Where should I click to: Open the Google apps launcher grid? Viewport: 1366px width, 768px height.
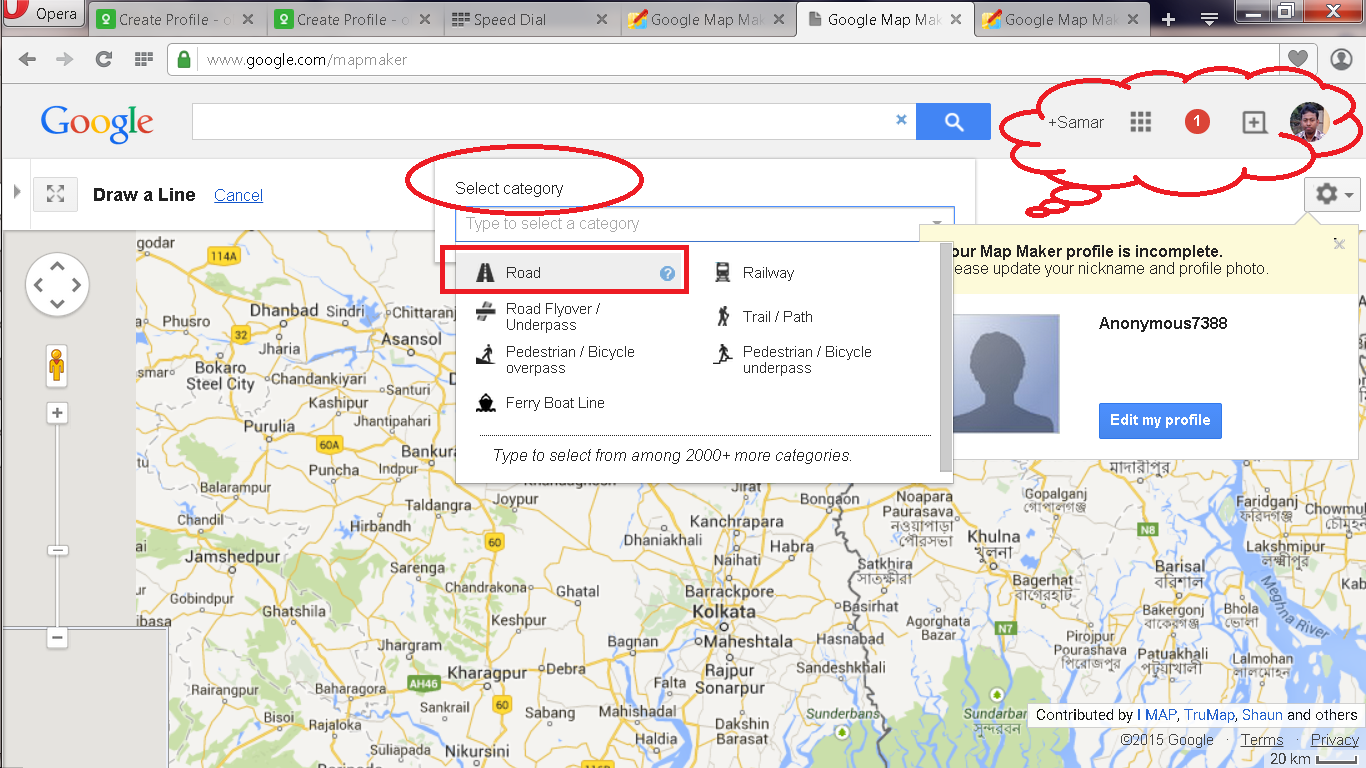[1140, 121]
